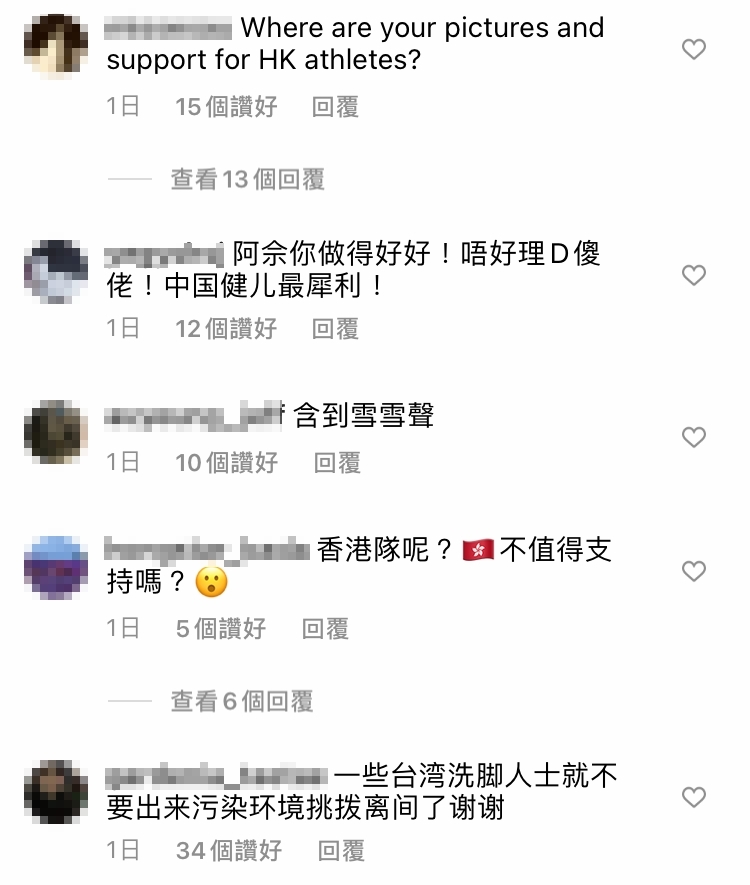View the 15個讚好 likes list
Image resolution: width=750 pixels, height=885 pixels.
[226, 107]
